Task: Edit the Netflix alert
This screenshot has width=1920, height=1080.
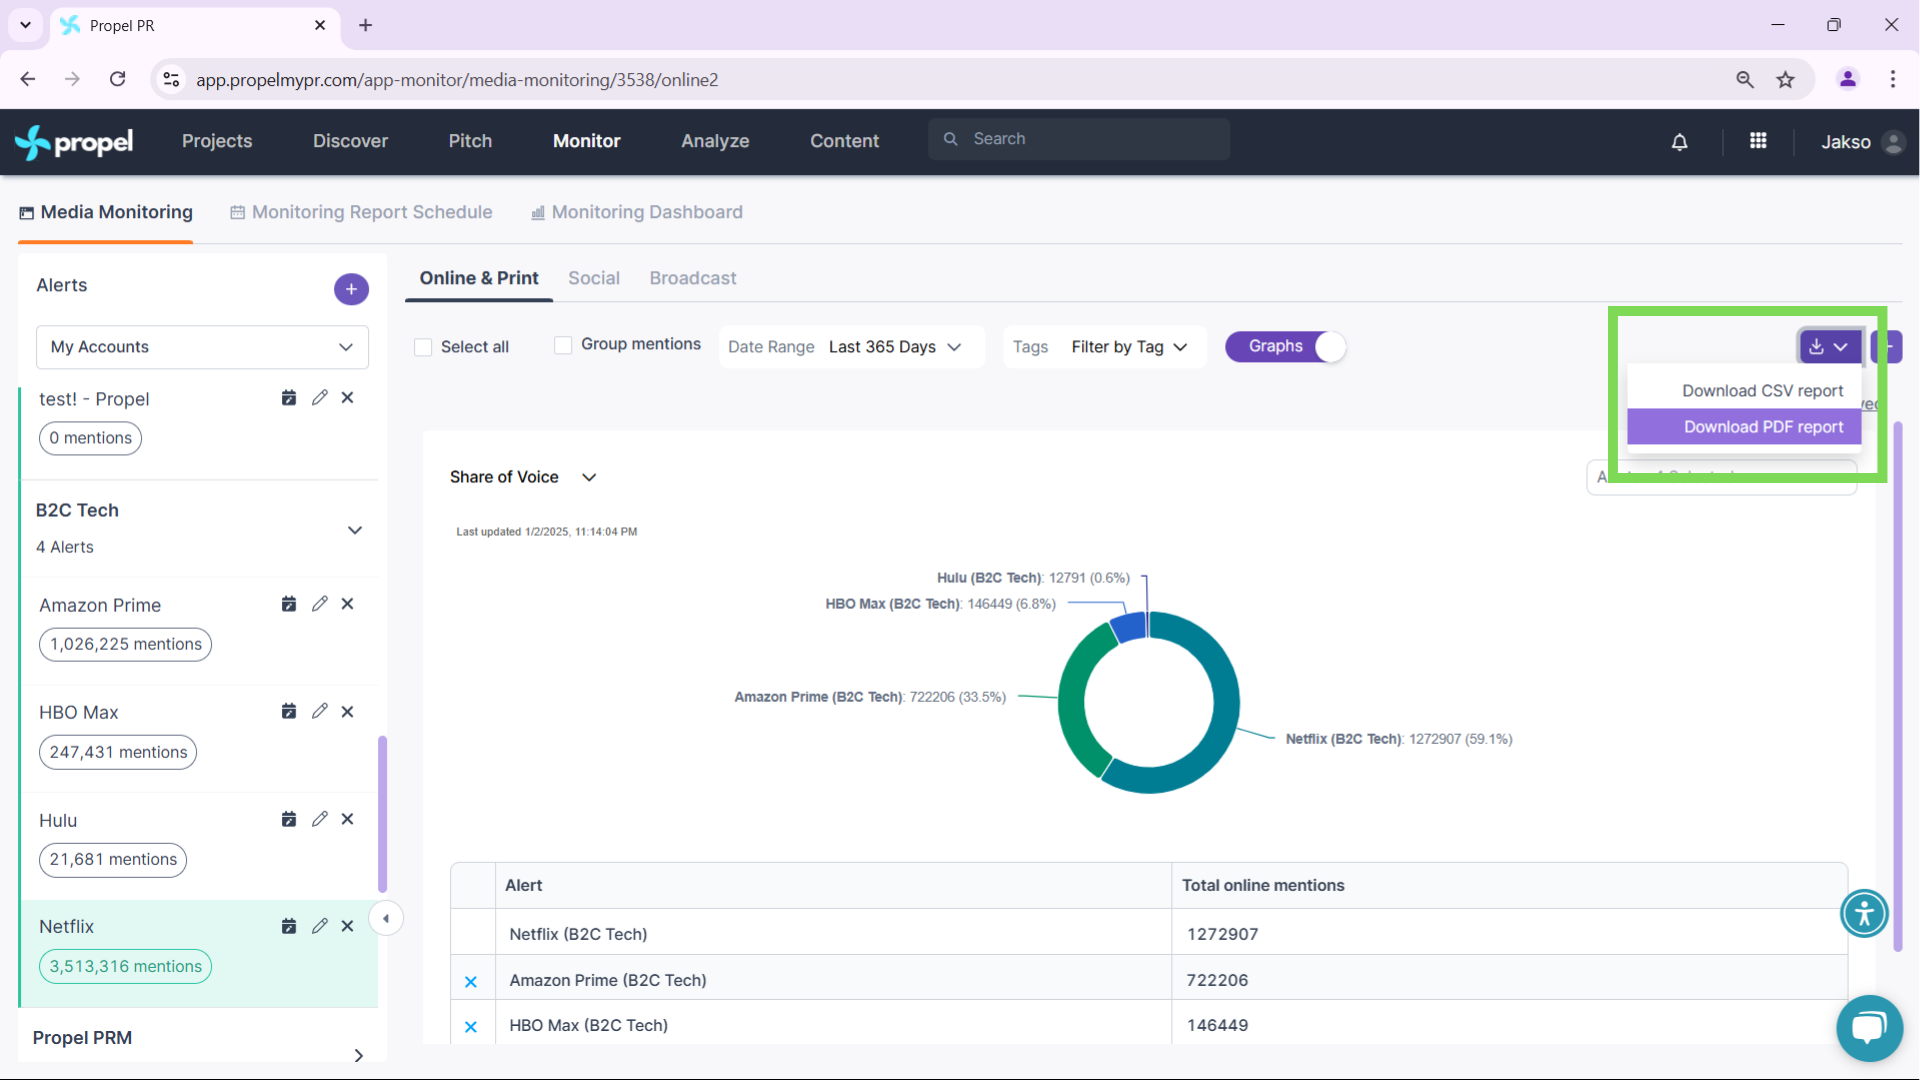Action: click(319, 926)
